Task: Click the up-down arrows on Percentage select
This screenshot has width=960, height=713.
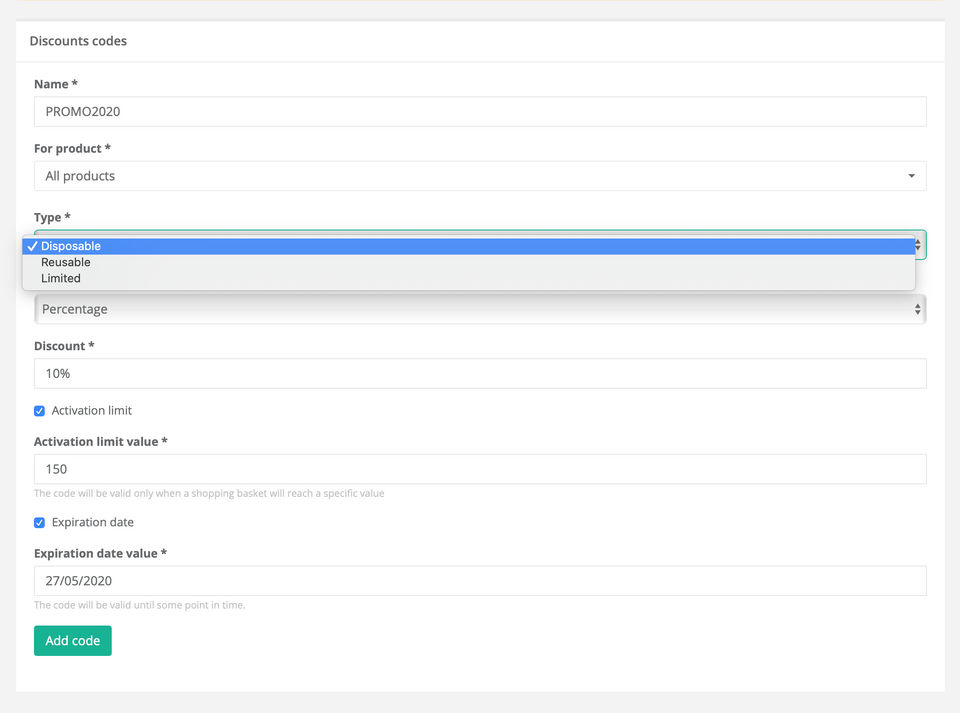Action: click(x=918, y=310)
